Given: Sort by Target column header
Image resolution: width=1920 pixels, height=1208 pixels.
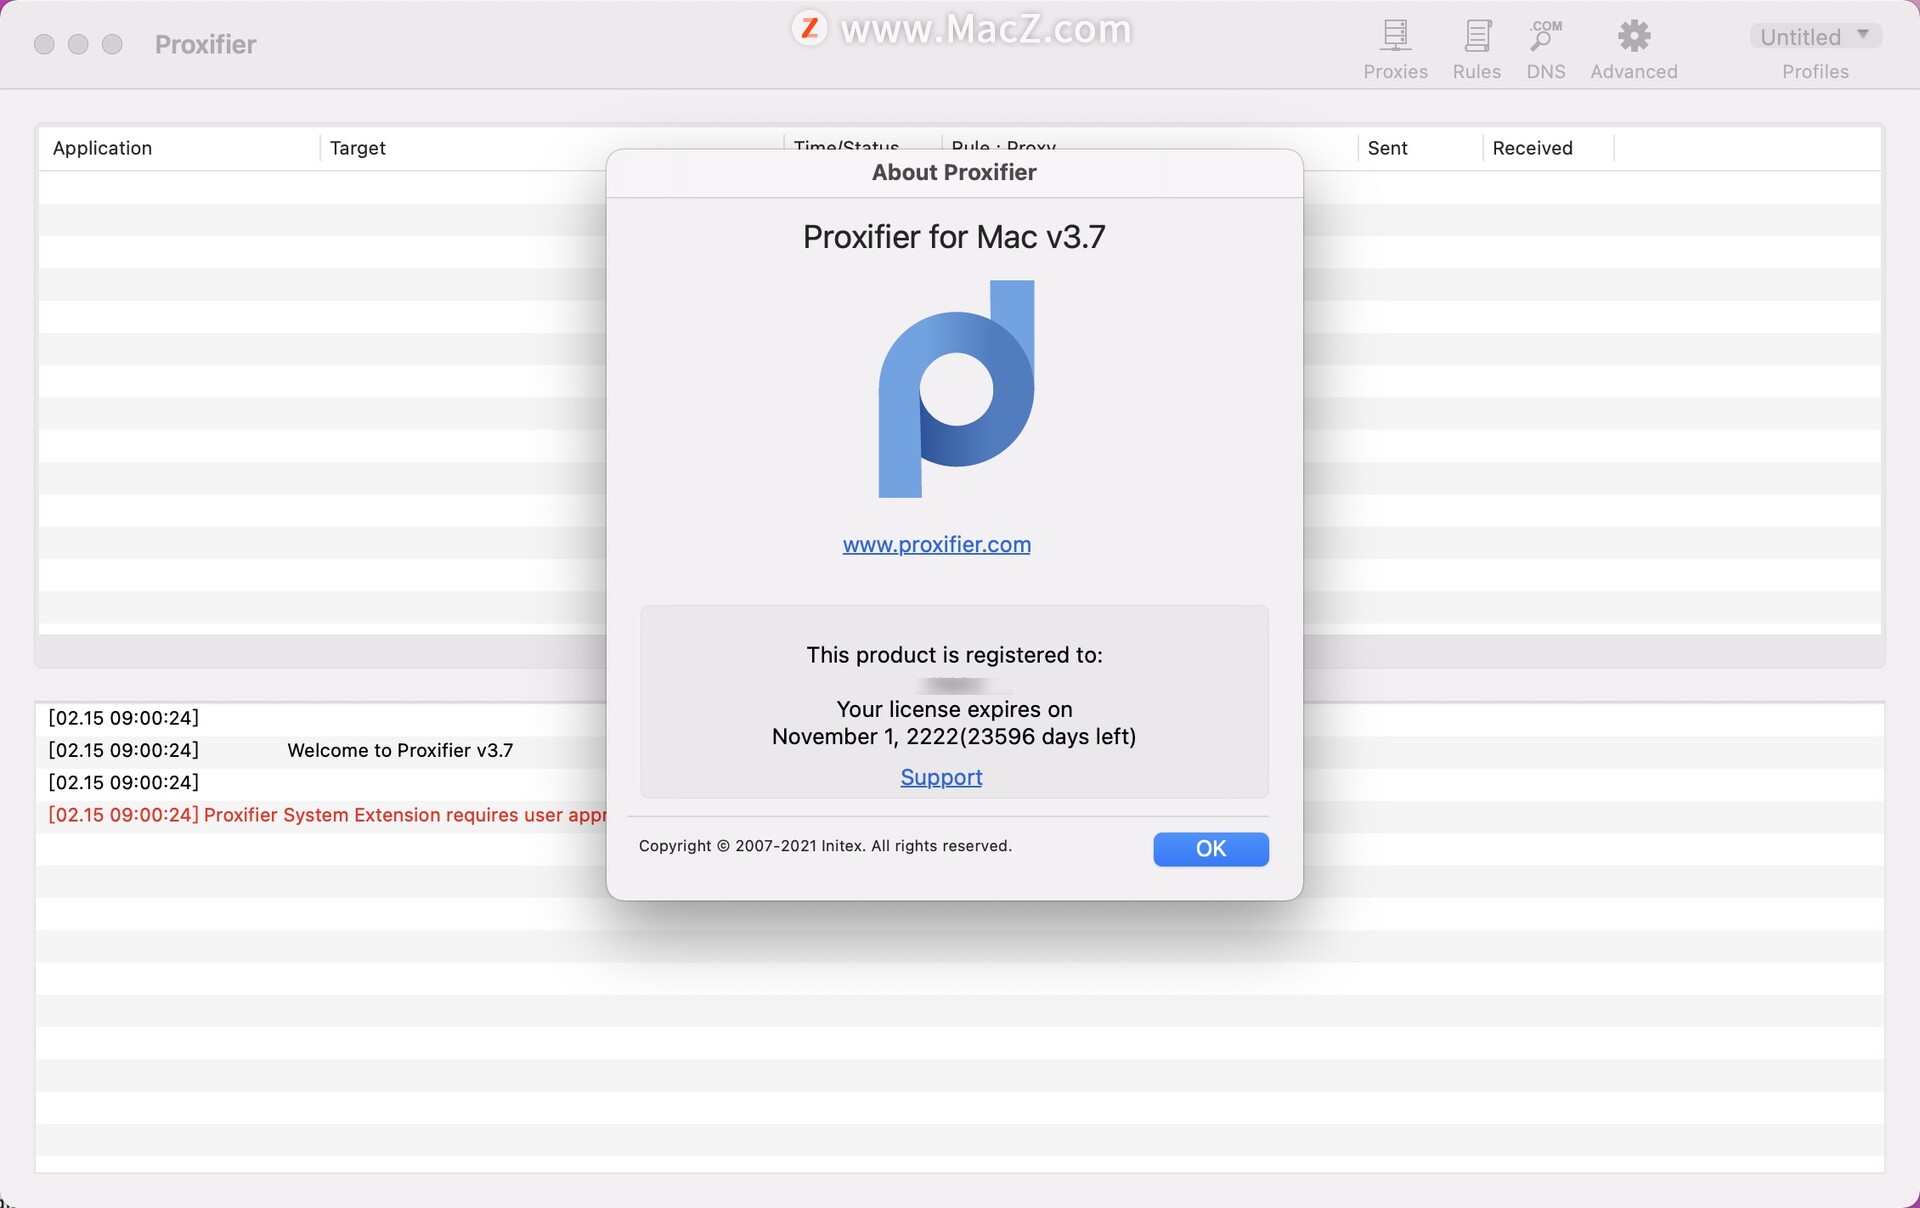Looking at the screenshot, I should tap(358, 148).
